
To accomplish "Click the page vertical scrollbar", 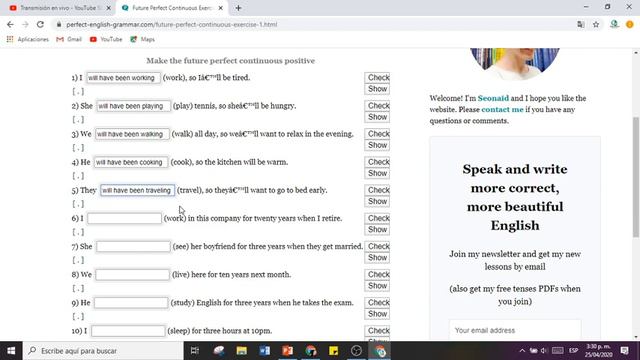I will point(636,176).
